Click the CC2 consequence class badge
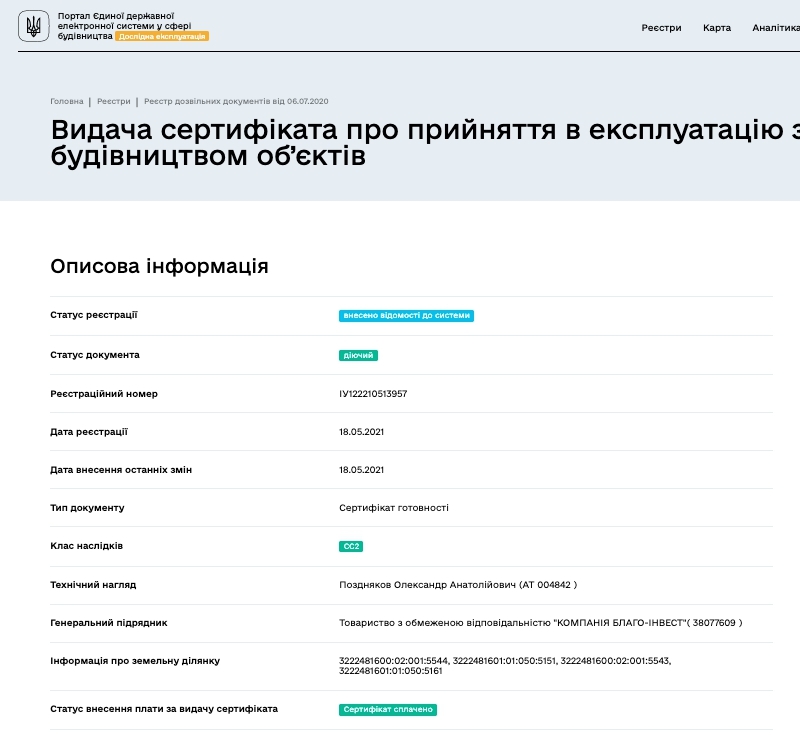The image size is (800, 735). (x=351, y=546)
